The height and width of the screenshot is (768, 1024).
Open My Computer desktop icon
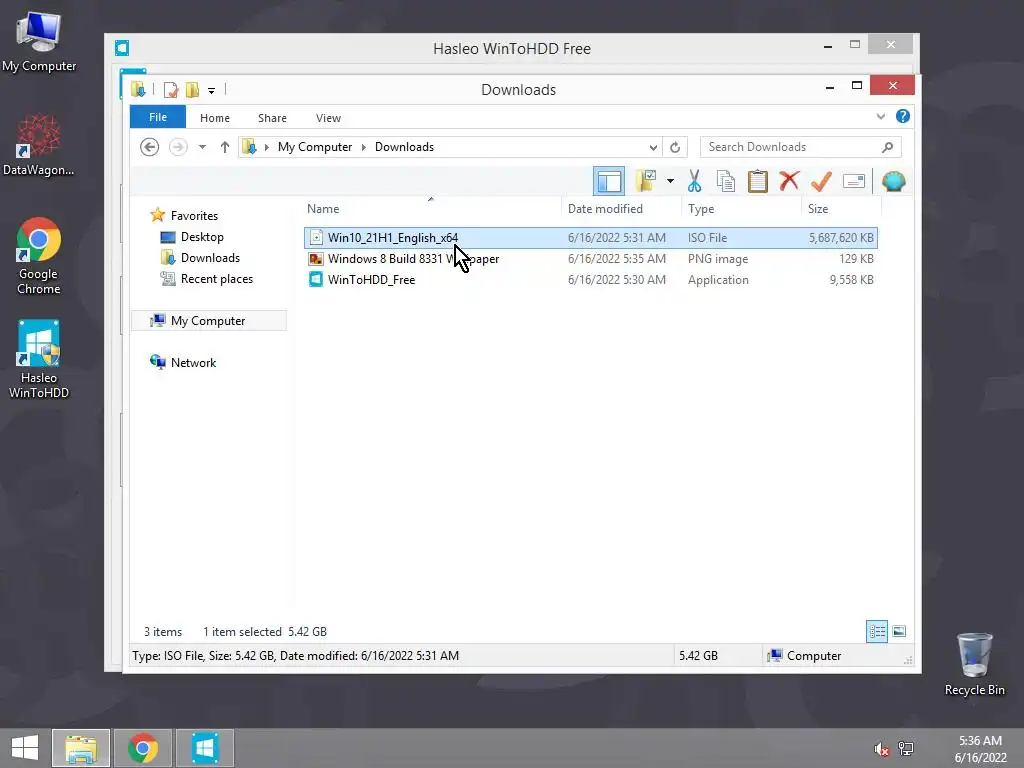tap(39, 42)
